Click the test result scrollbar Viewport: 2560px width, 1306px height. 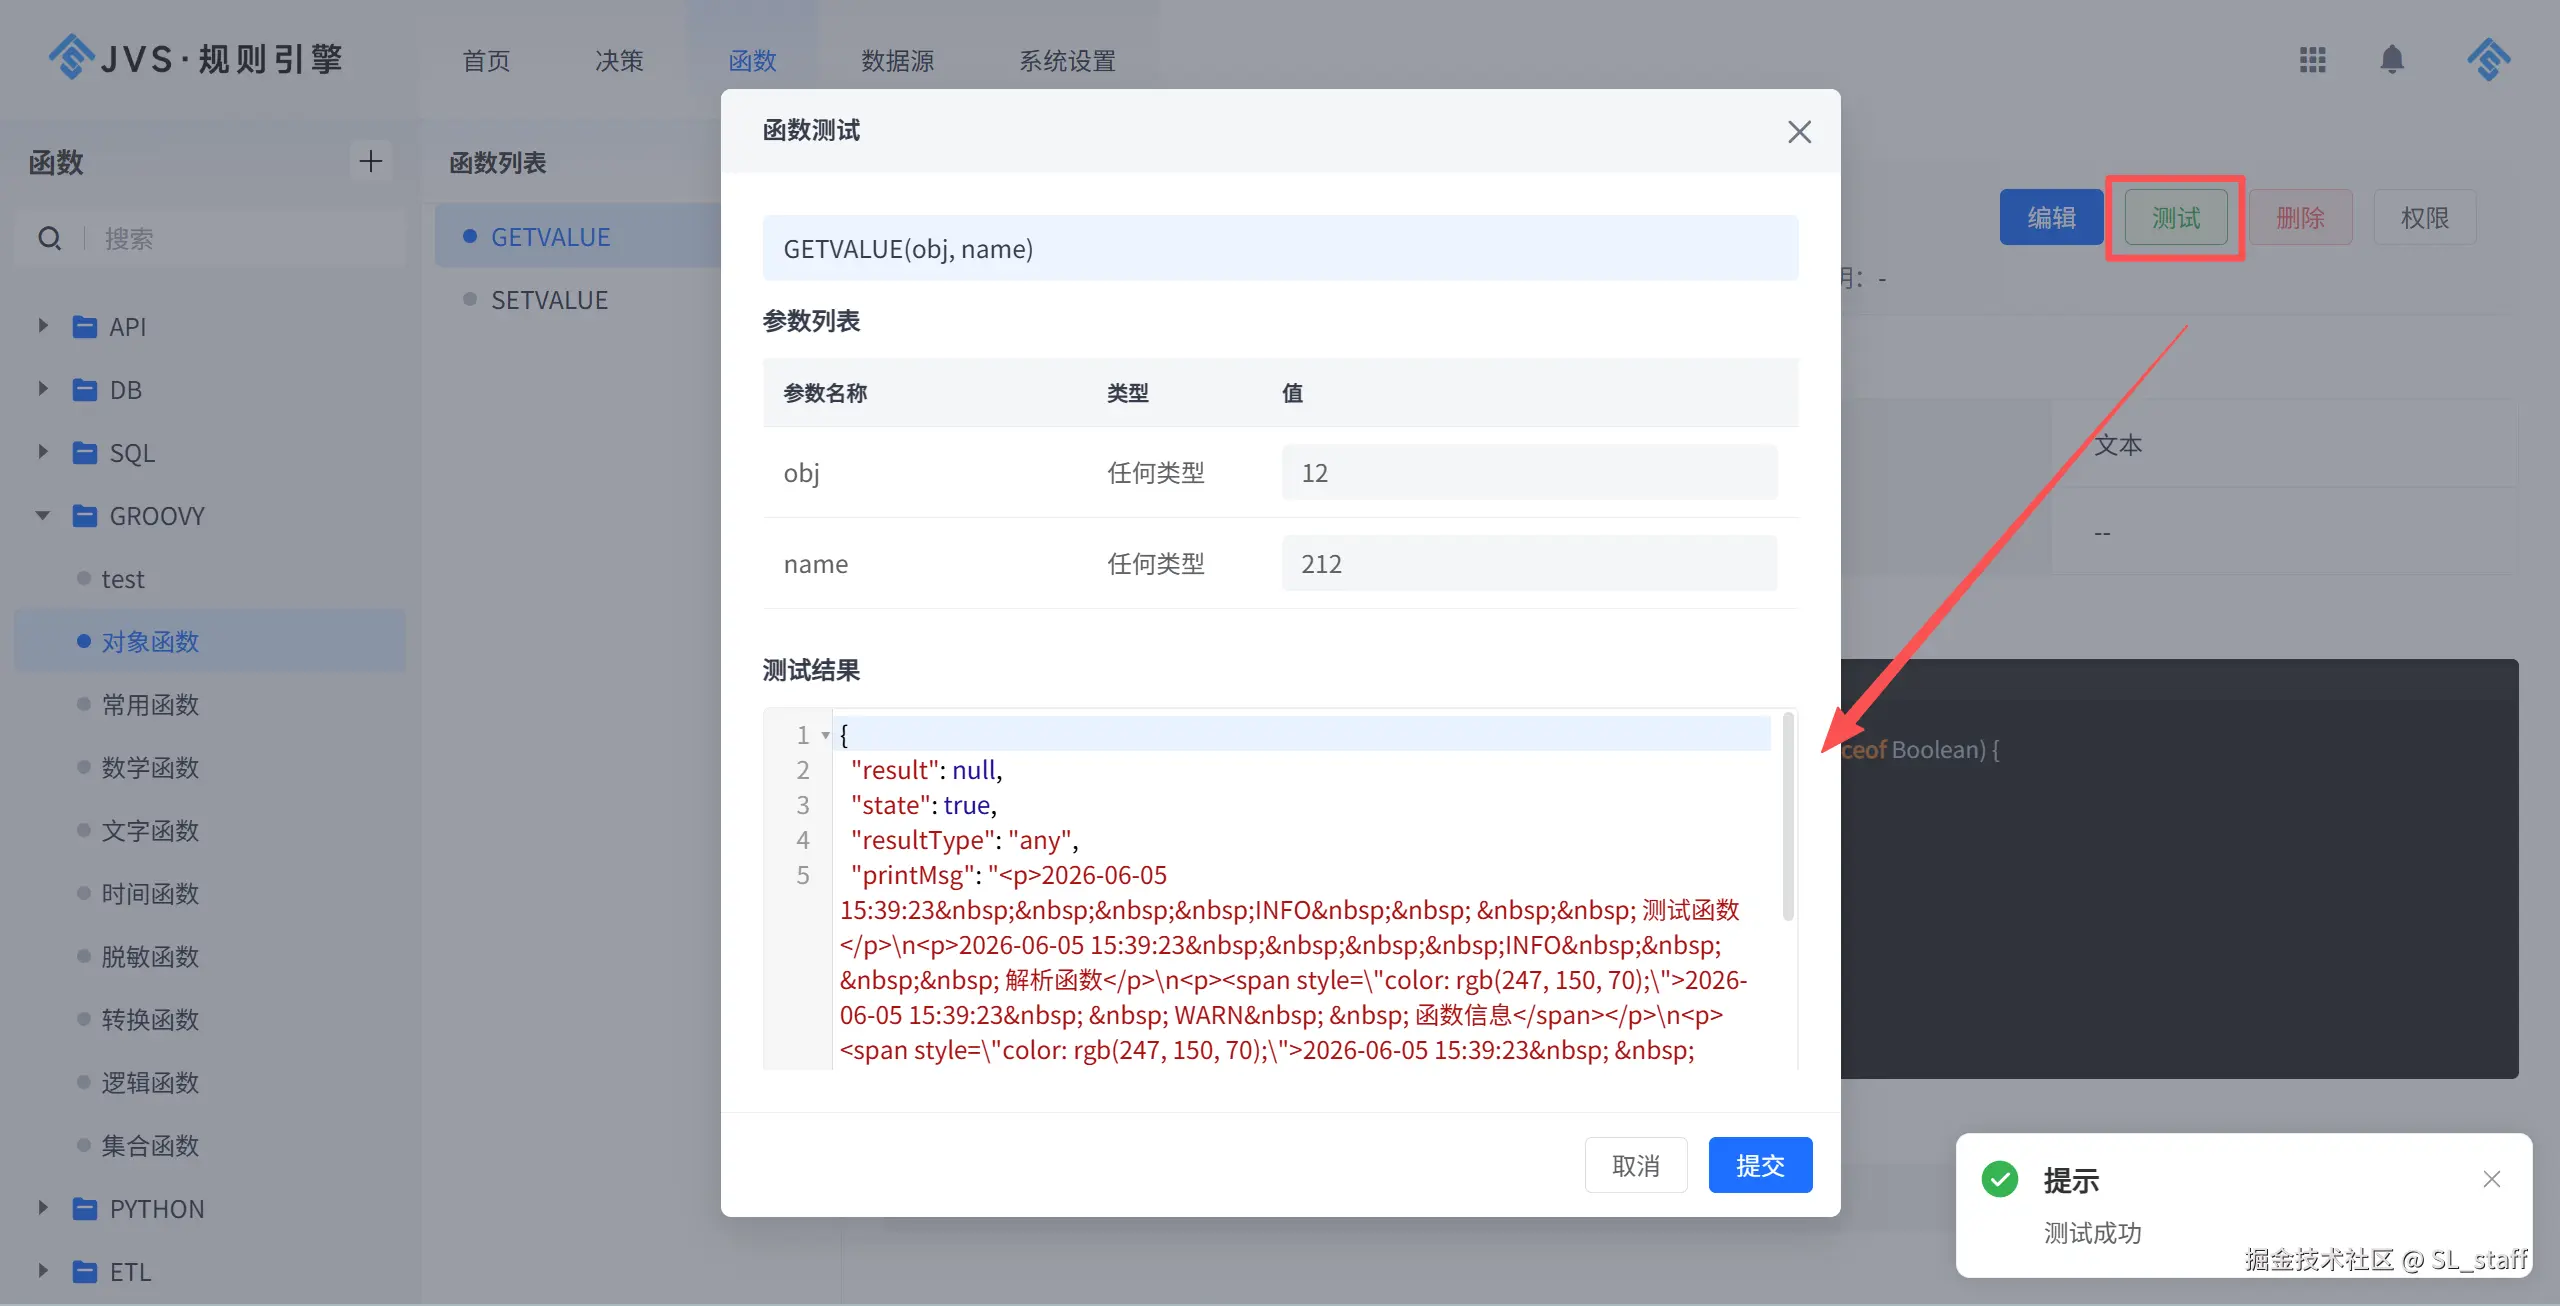click(1788, 816)
